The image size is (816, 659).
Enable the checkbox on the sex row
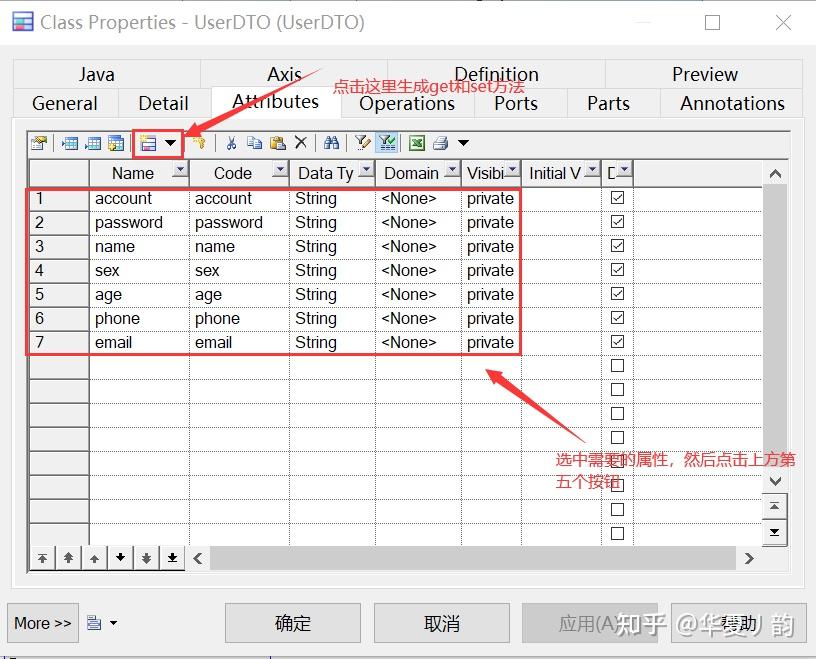pos(617,269)
